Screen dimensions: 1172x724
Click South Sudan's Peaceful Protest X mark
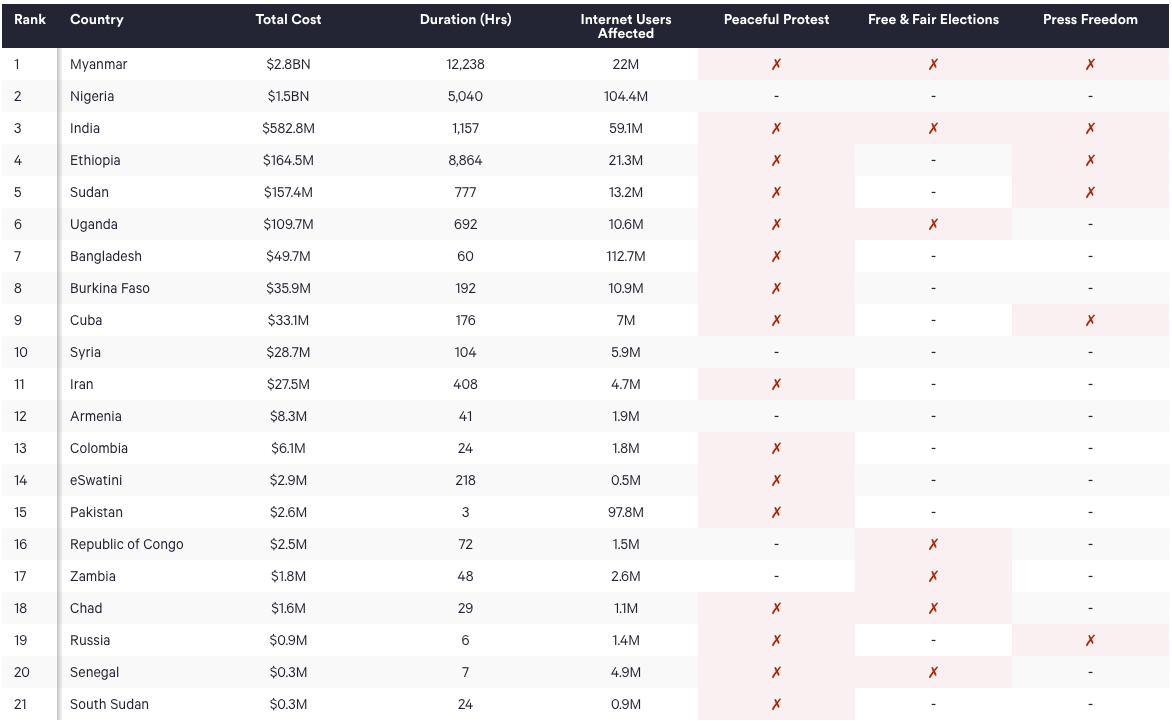pyautogui.click(x=776, y=704)
